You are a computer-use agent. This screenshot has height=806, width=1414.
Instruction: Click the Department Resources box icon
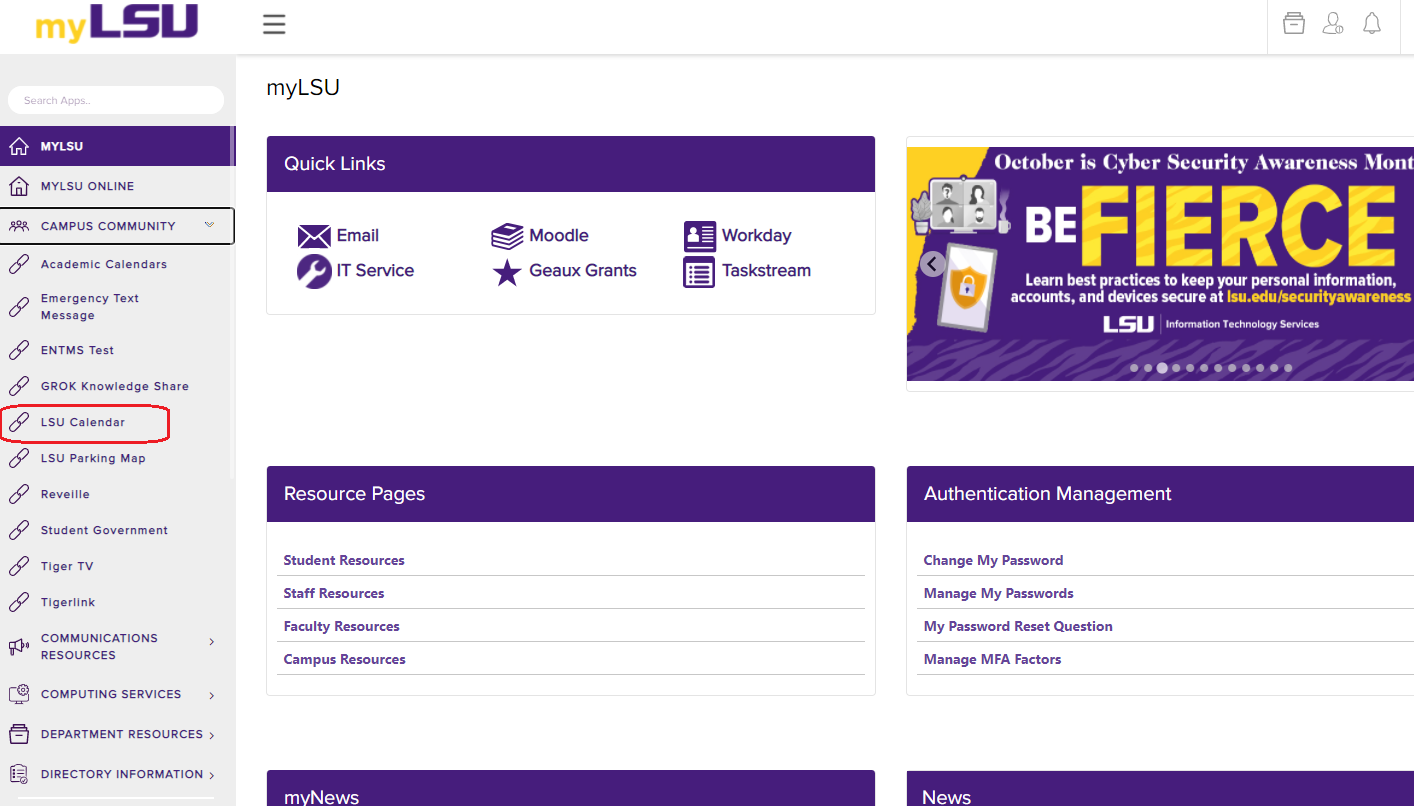tap(18, 734)
